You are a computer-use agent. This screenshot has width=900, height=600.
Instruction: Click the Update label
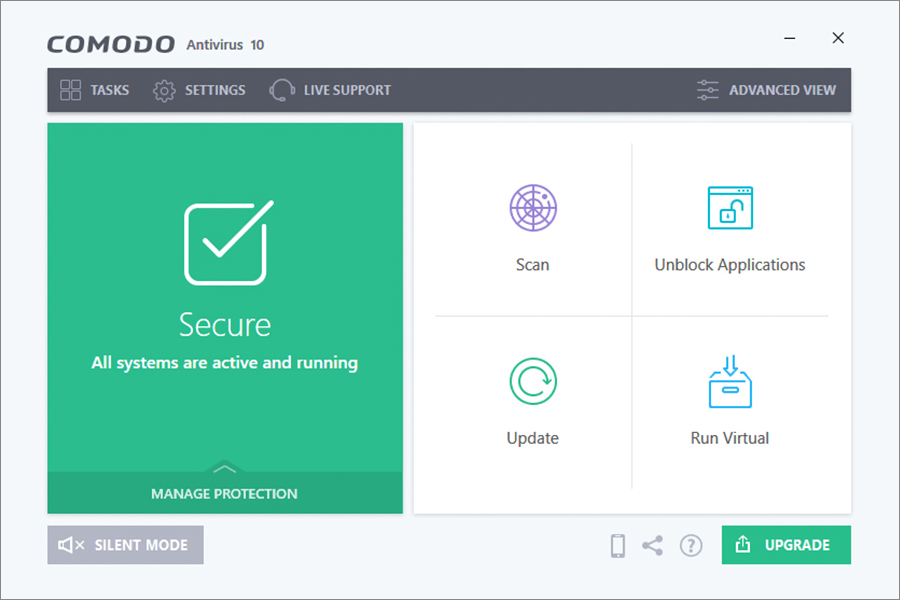(x=533, y=438)
